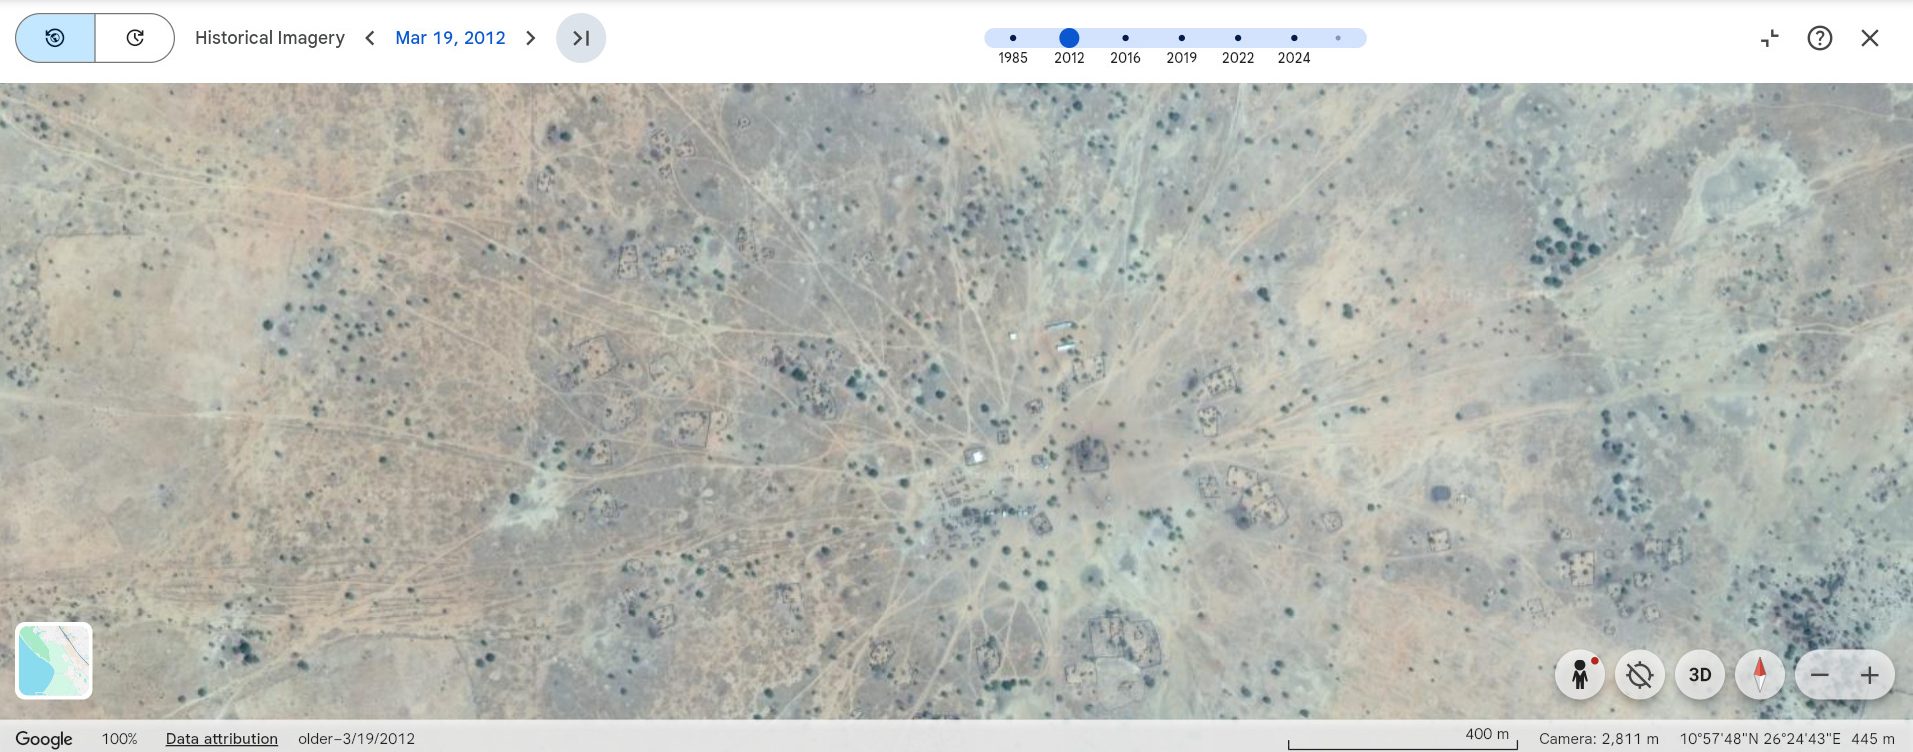Switch to the timelapse mode toggle
Screen dimensions: 1913x752
[x=135, y=38]
